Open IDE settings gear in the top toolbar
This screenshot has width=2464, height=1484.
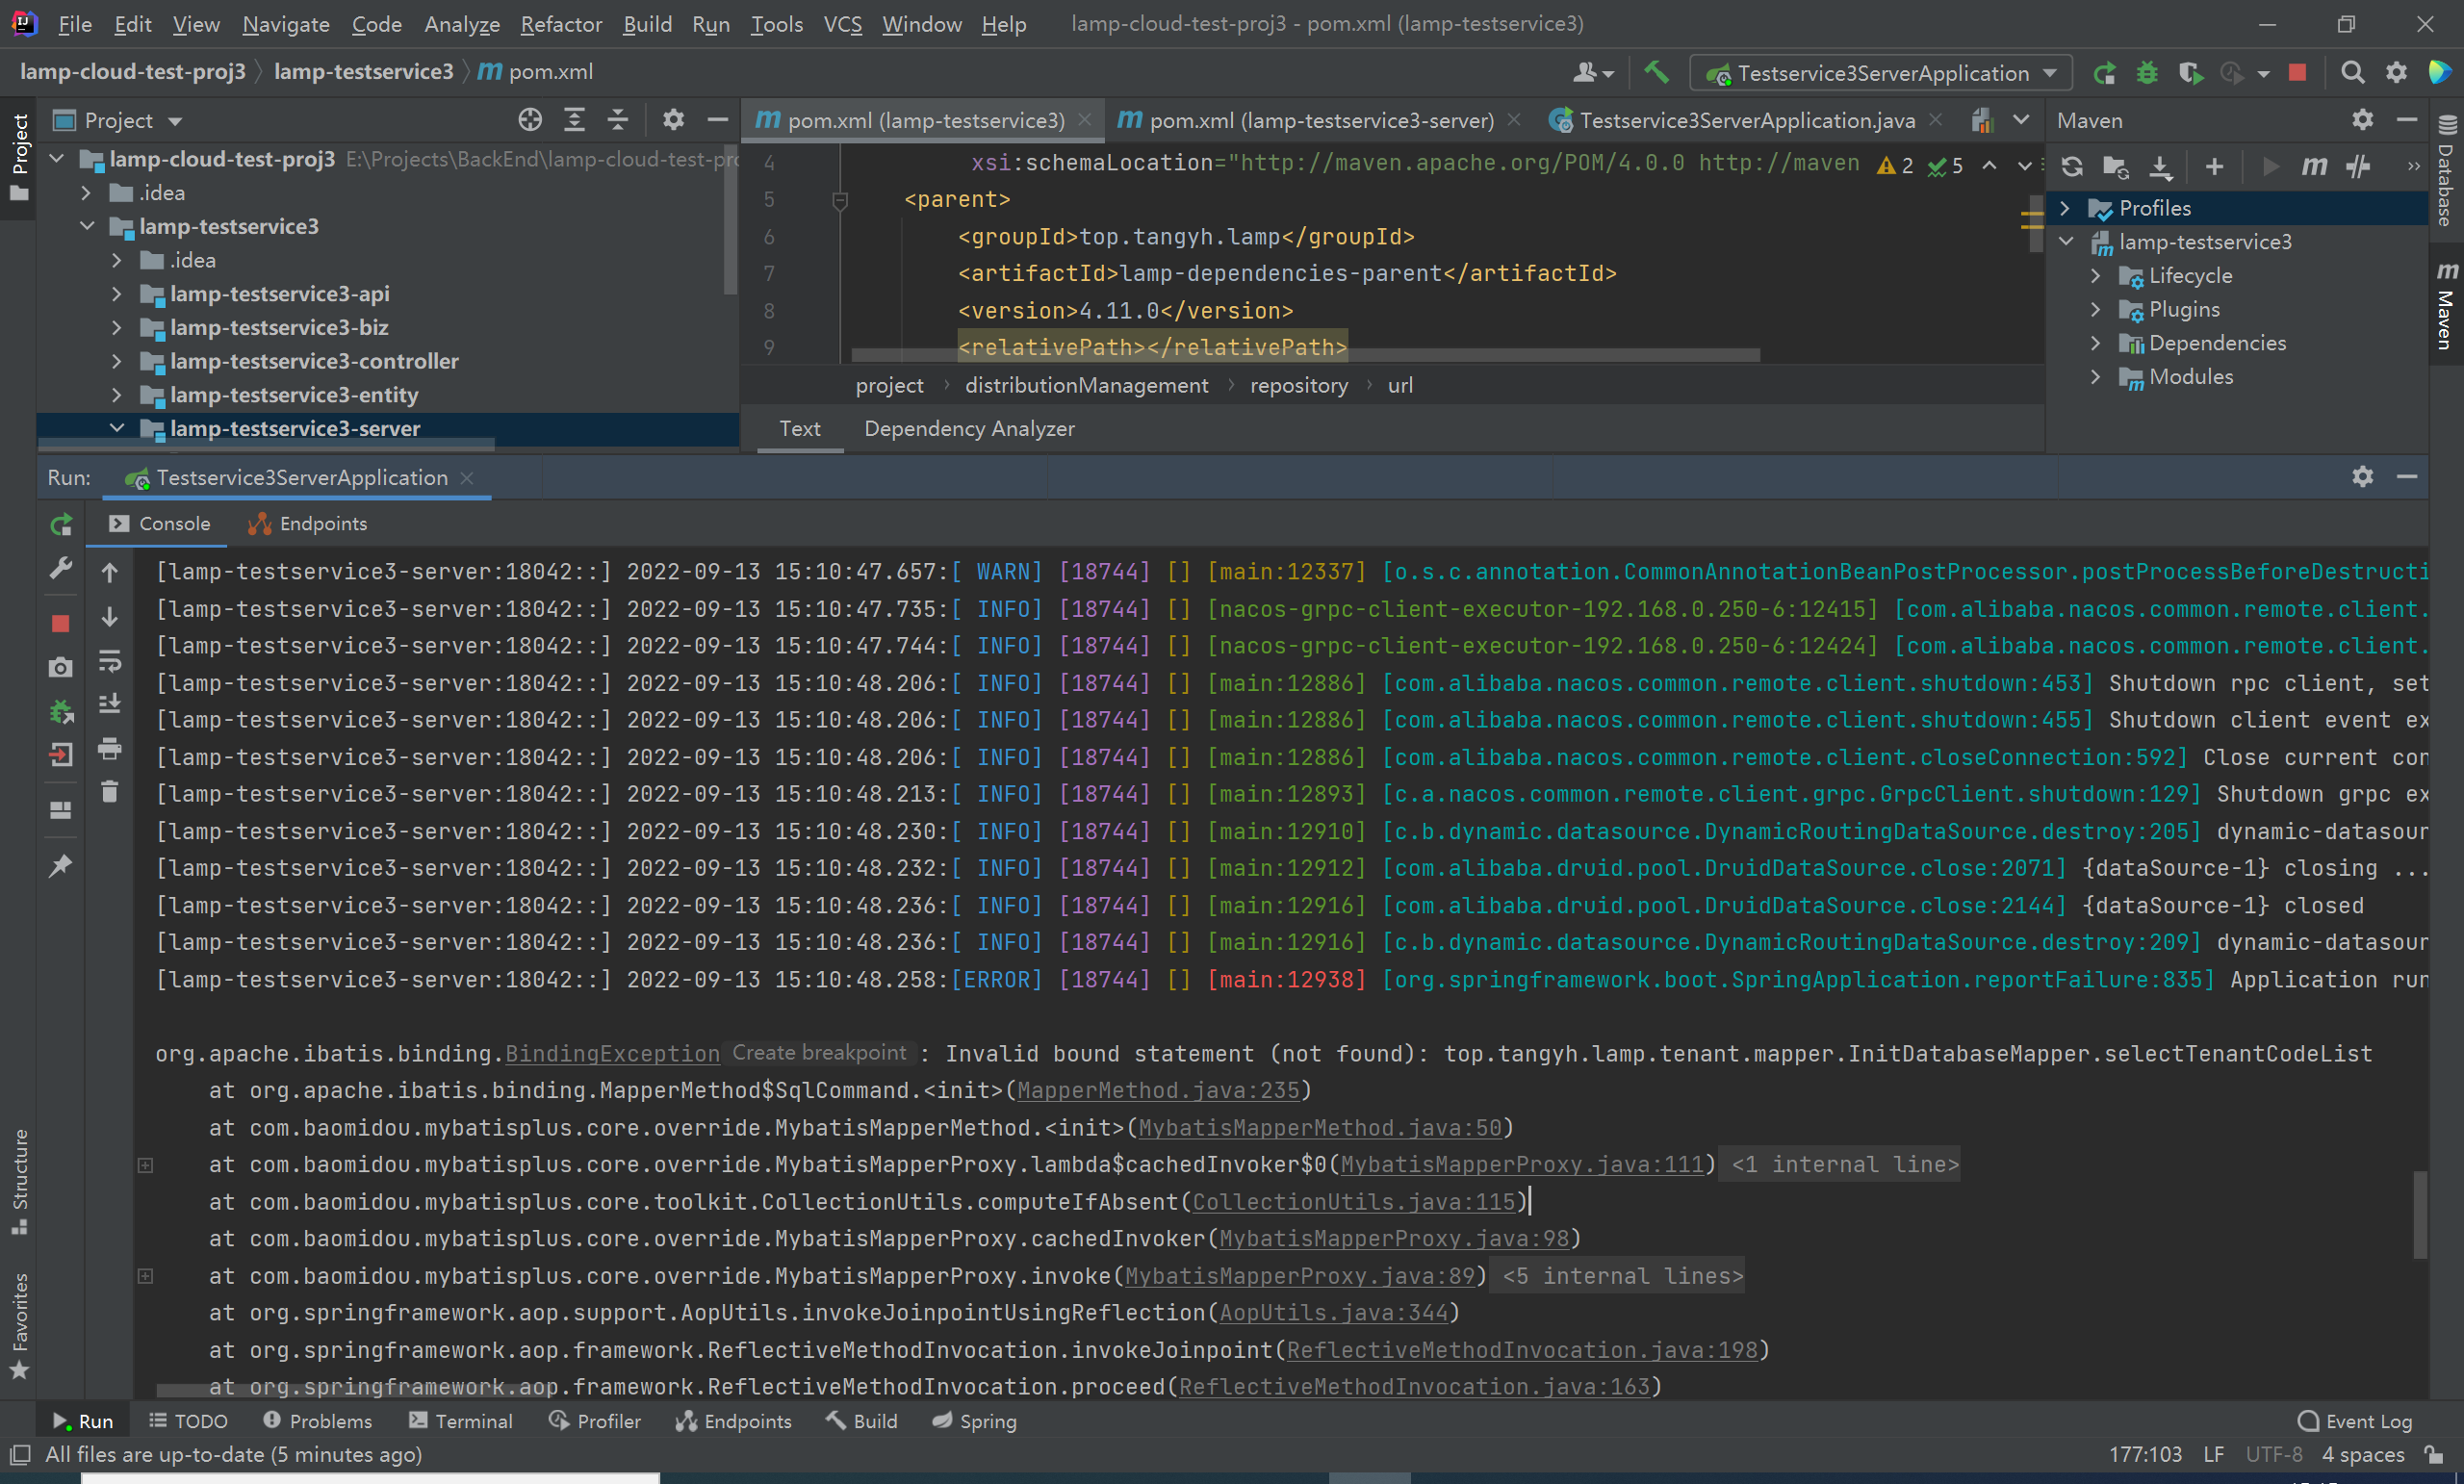point(2396,72)
